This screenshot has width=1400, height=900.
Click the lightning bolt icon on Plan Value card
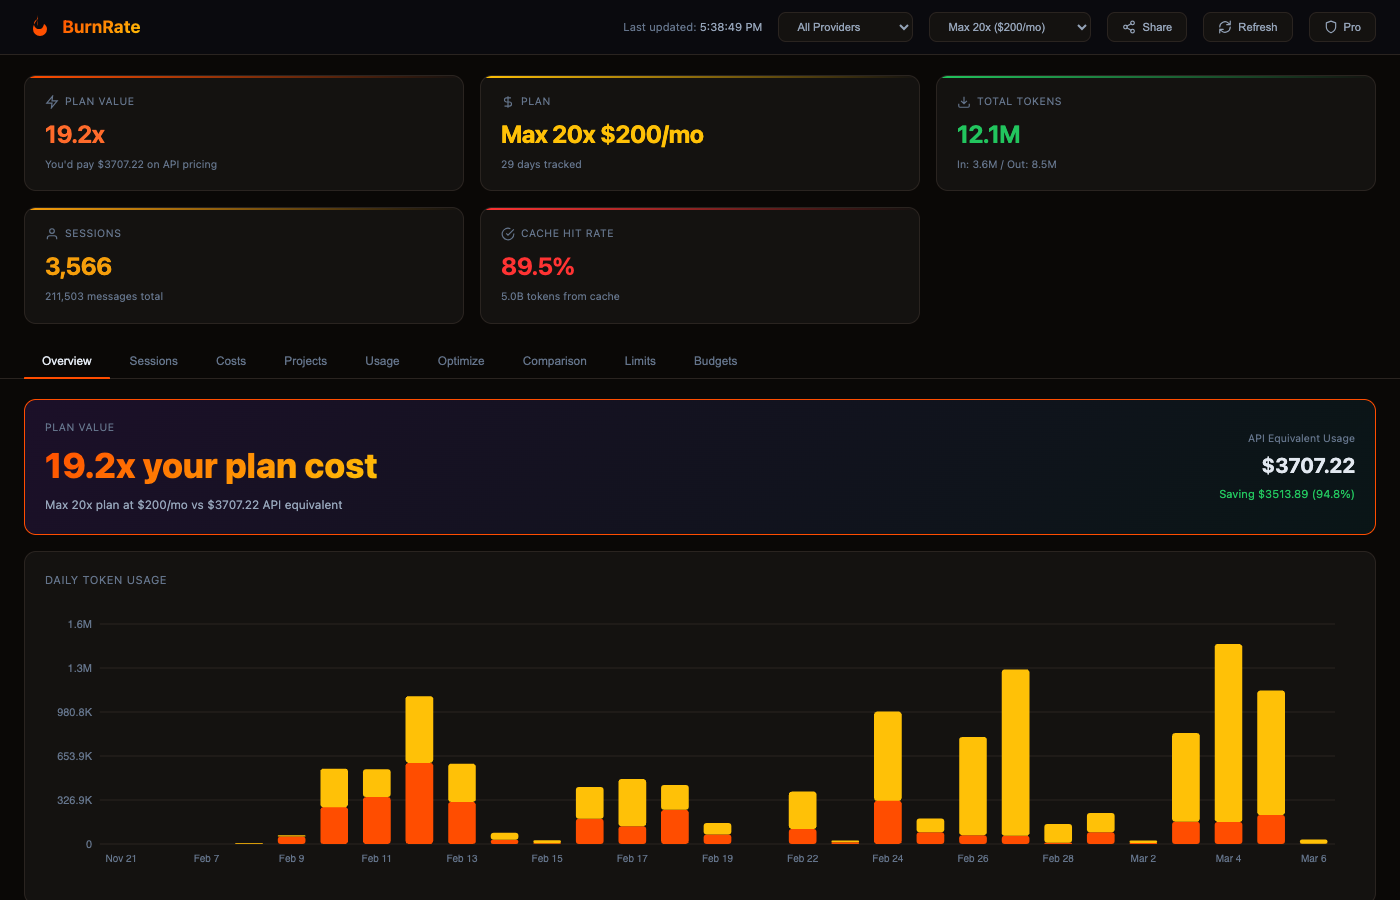51,101
